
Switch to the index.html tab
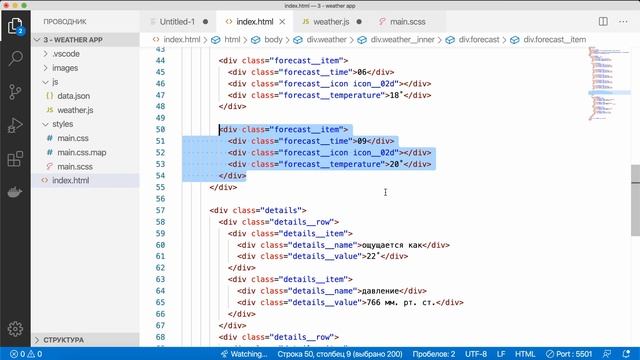[254, 22]
